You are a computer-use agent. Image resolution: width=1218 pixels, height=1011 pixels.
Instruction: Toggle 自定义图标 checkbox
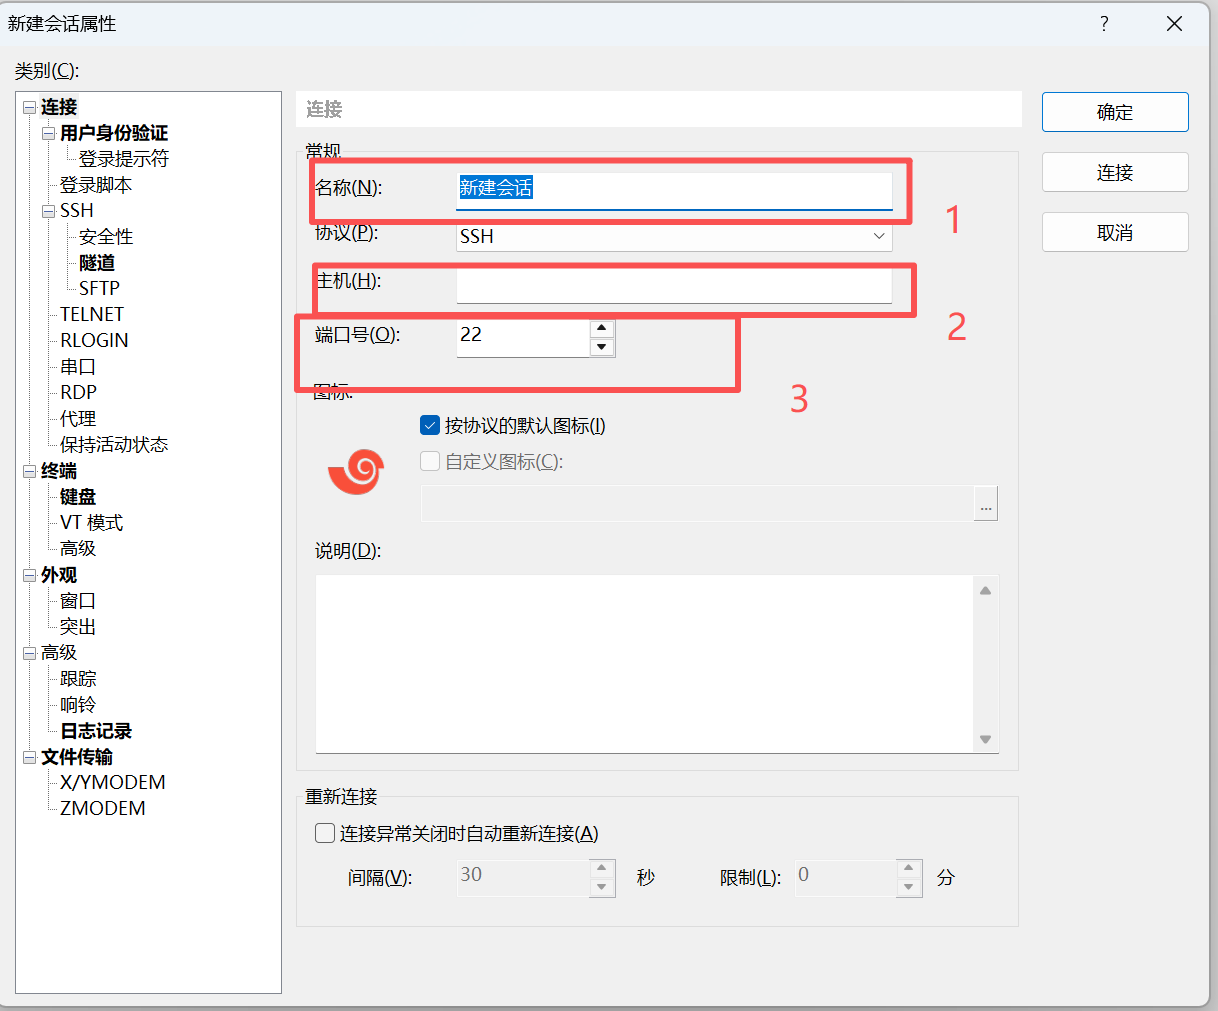(x=430, y=462)
